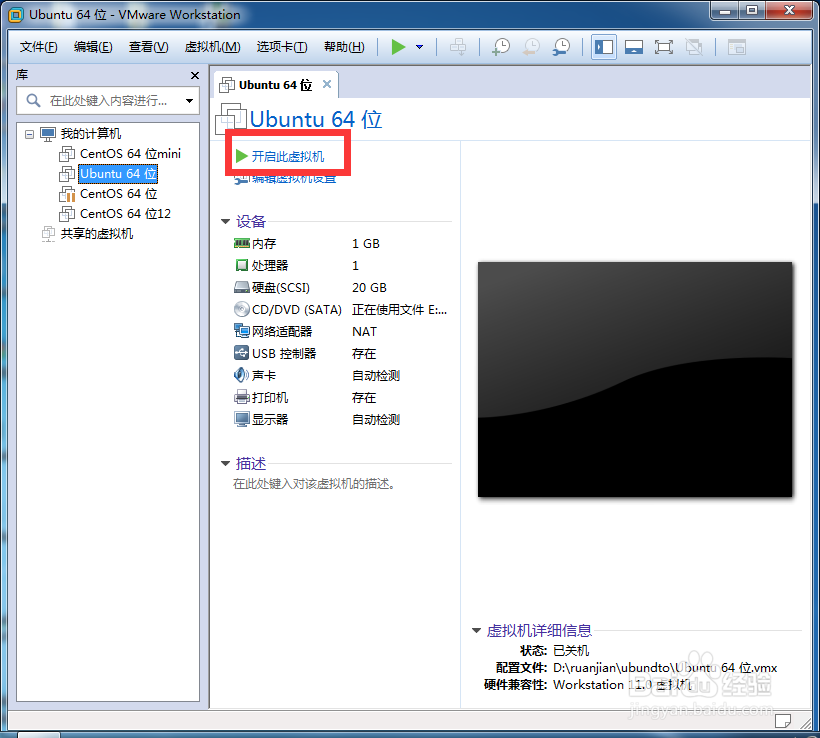Click the 显示器 display icon
Viewport: 820px width, 738px height.
(x=242, y=419)
